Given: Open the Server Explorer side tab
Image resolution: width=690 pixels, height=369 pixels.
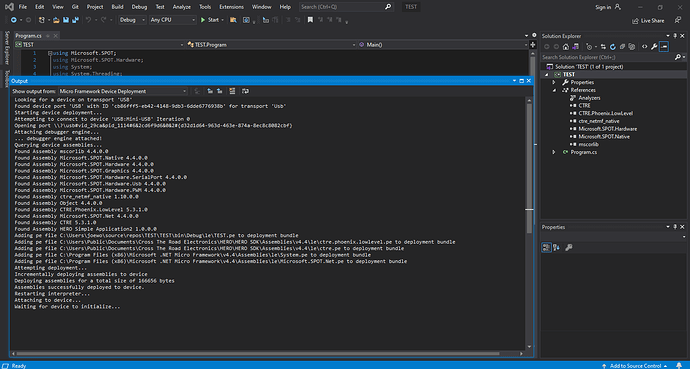Looking at the screenshot, I should click(x=7, y=48).
